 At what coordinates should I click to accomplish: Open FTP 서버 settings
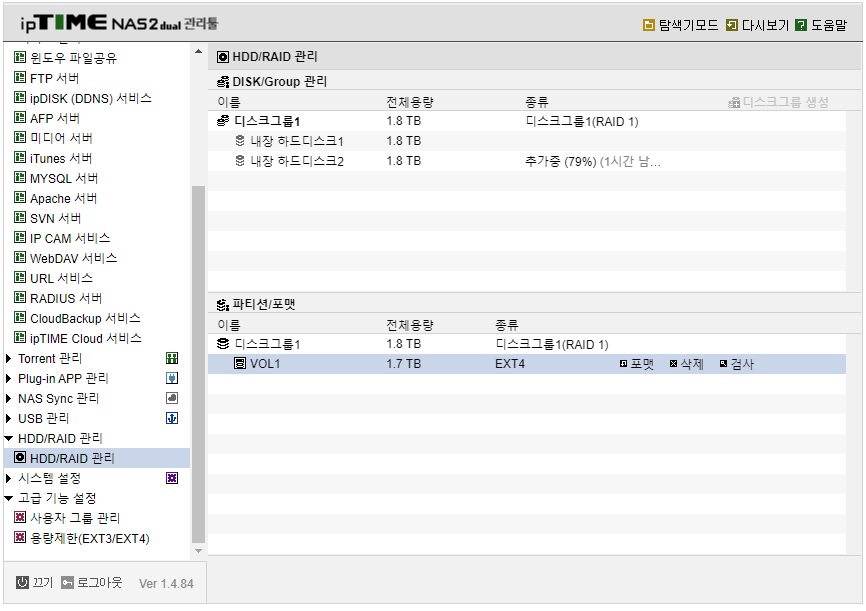pyautogui.click(x=54, y=78)
